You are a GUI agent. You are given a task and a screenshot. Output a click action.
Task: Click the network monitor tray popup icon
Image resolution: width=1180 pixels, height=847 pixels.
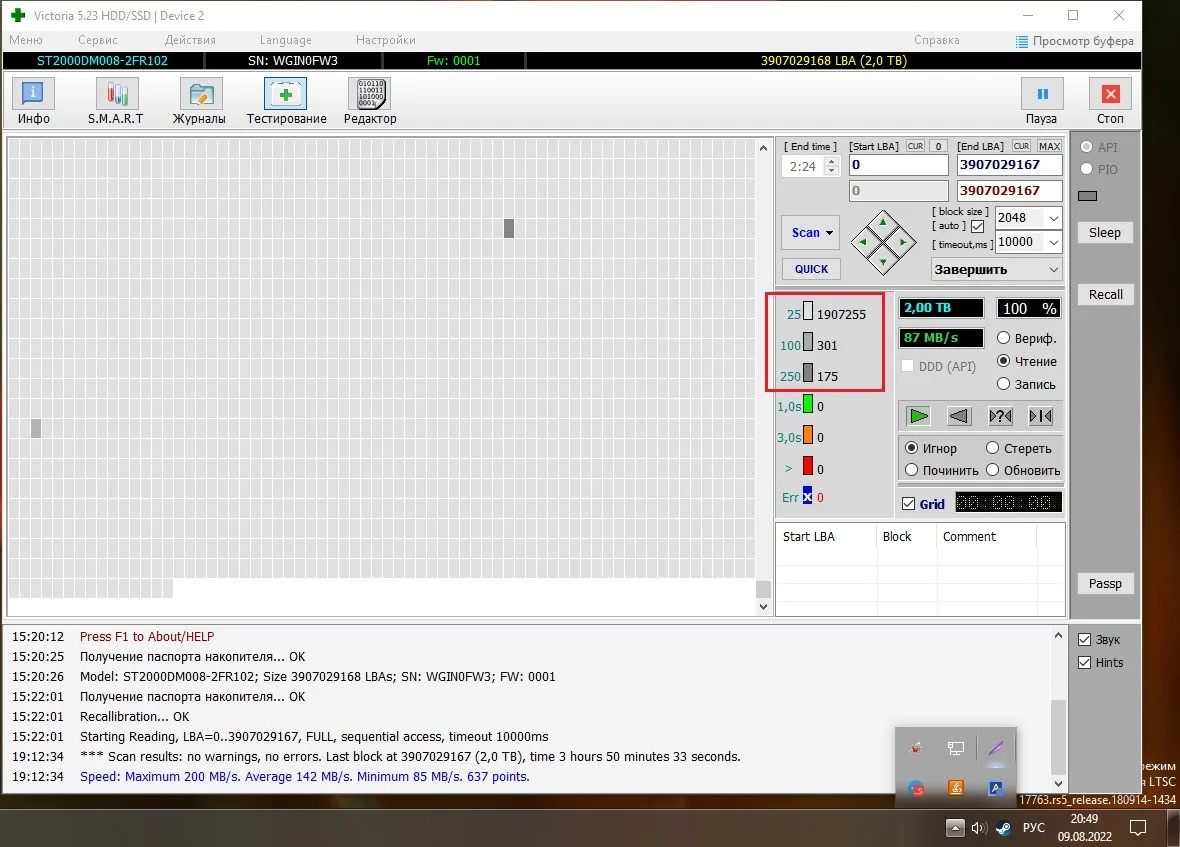956,748
